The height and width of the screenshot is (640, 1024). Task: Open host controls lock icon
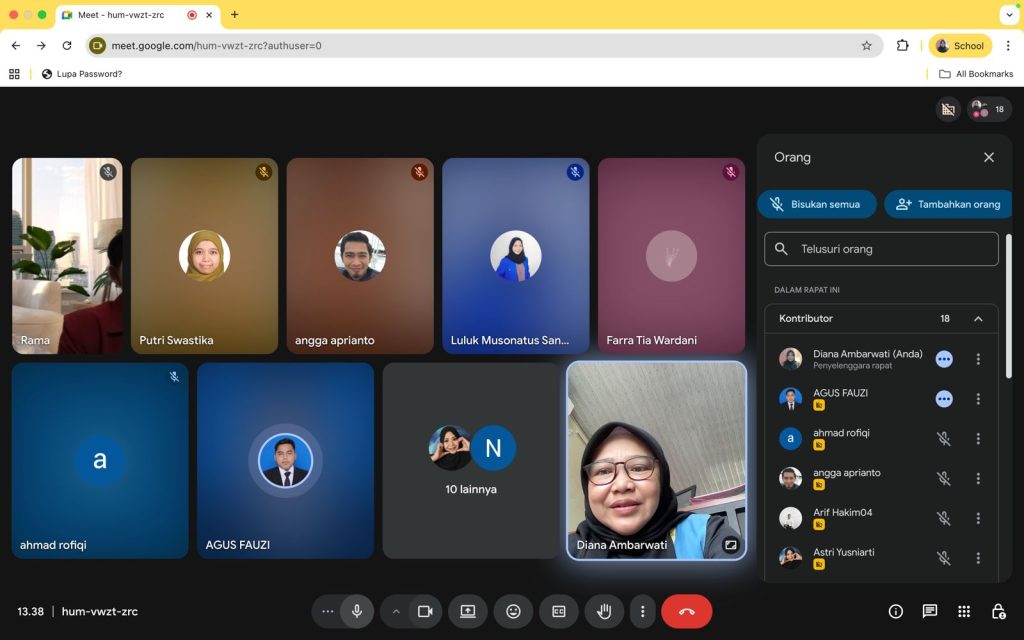(997, 611)
